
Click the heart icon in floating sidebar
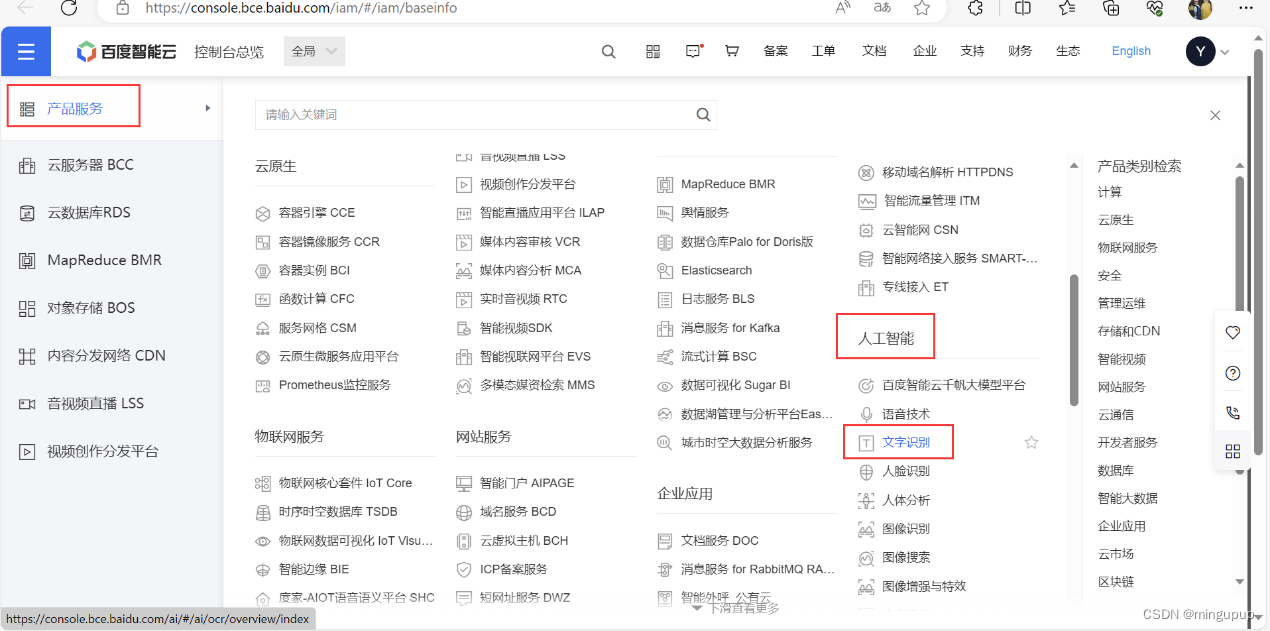1232,333
